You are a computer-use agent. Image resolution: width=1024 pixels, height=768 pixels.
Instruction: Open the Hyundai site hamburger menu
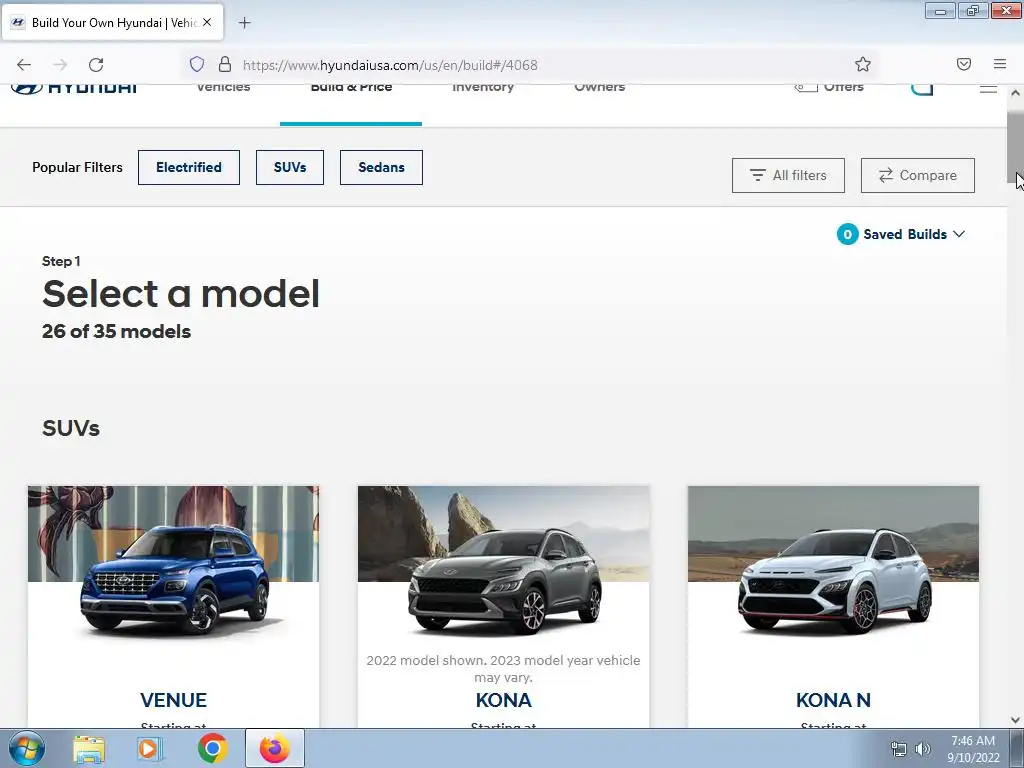point(988,88)
